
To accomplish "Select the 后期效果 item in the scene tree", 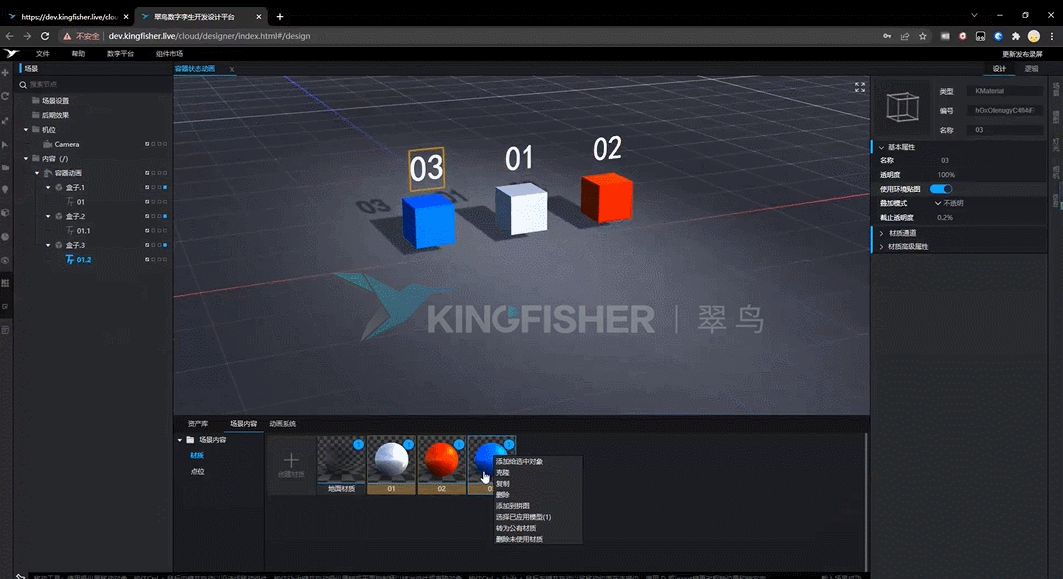I will tap(56, 115).
